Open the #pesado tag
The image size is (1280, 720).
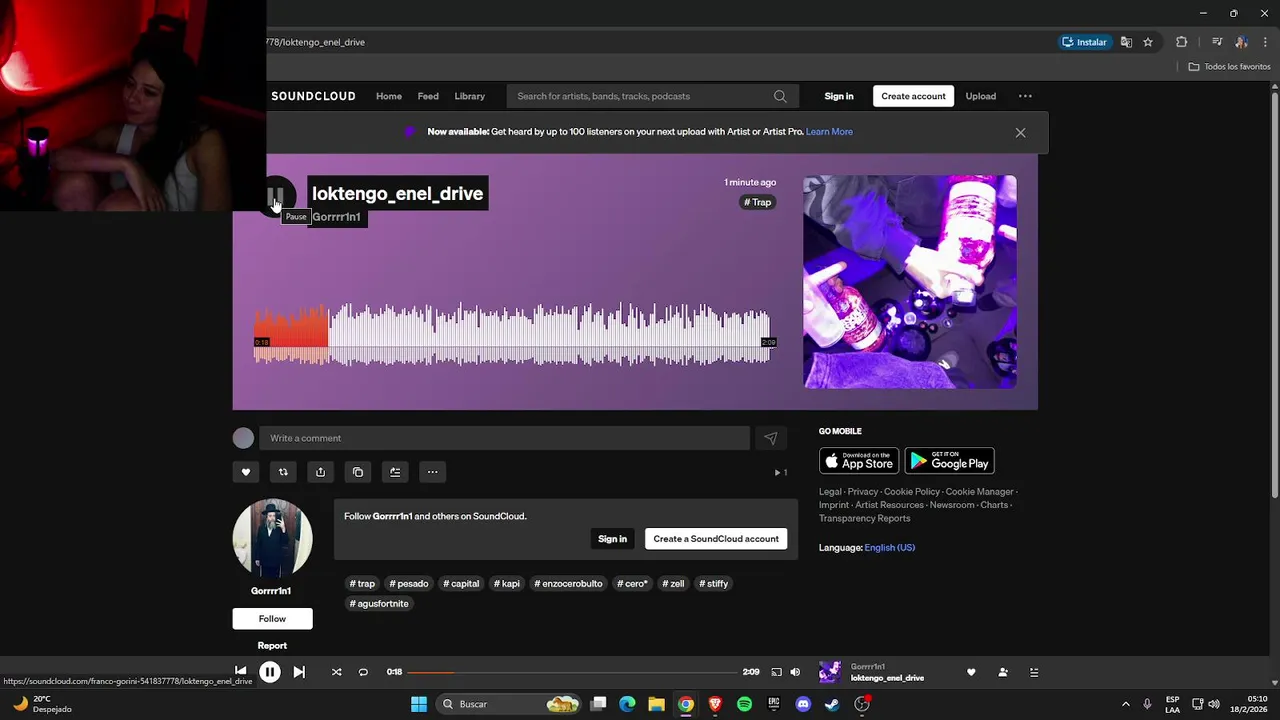pyautogui.click(x=409, y=584)
